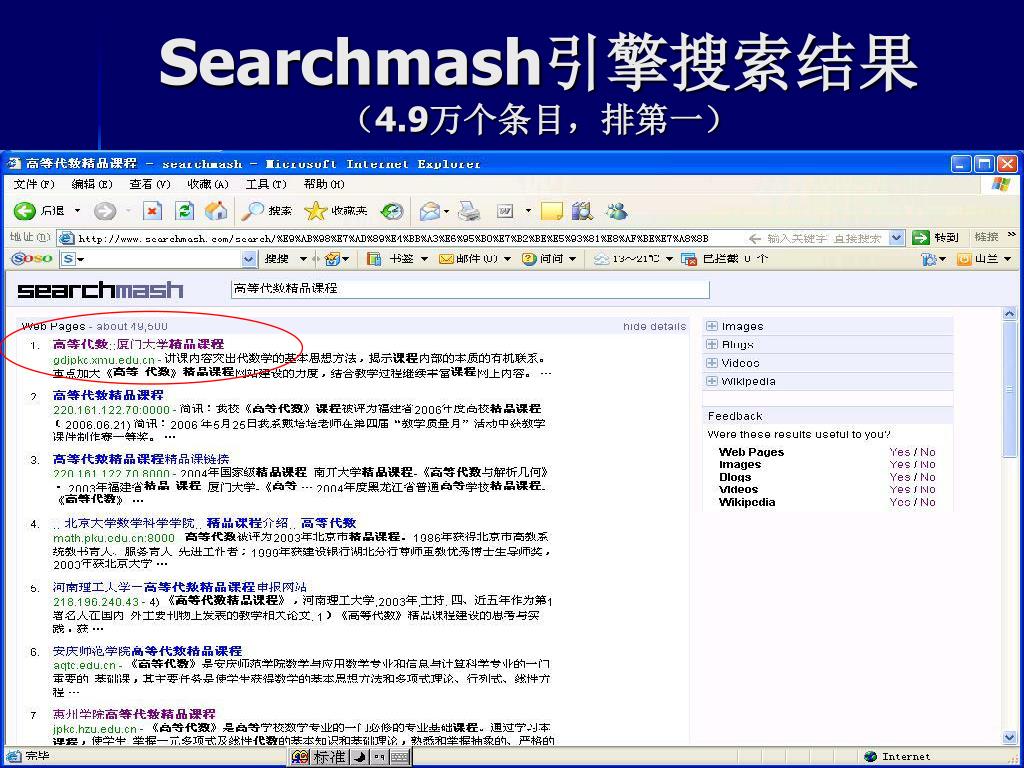The image size is (1024, 768).
Task: Click the IE Back arrow button
Action: tap(25, 210)
